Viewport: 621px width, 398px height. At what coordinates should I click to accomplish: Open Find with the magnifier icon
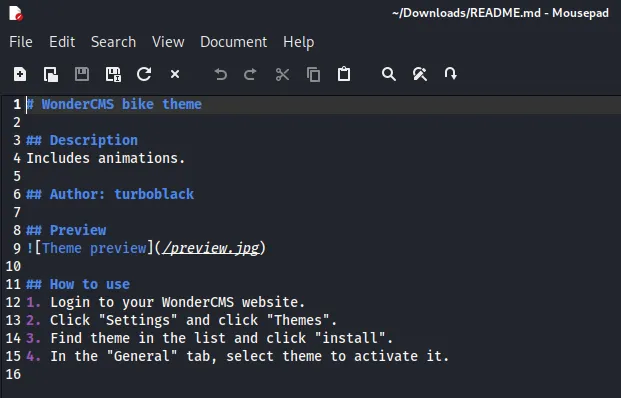pos(389,74)
